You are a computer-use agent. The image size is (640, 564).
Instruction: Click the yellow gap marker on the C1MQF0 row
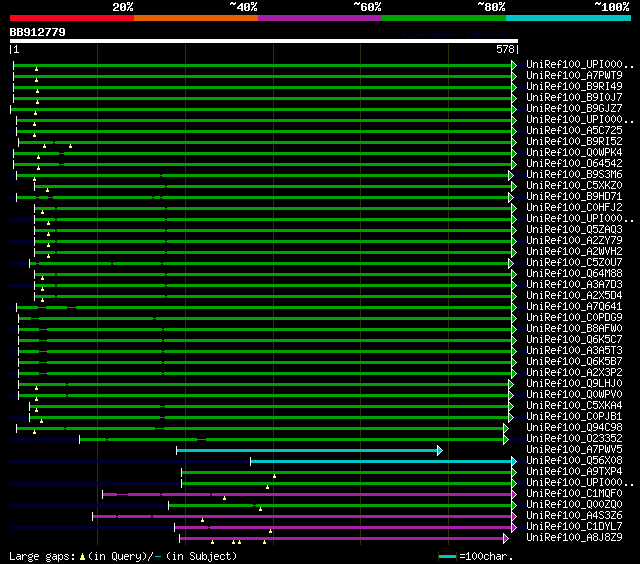click(224, 497)
